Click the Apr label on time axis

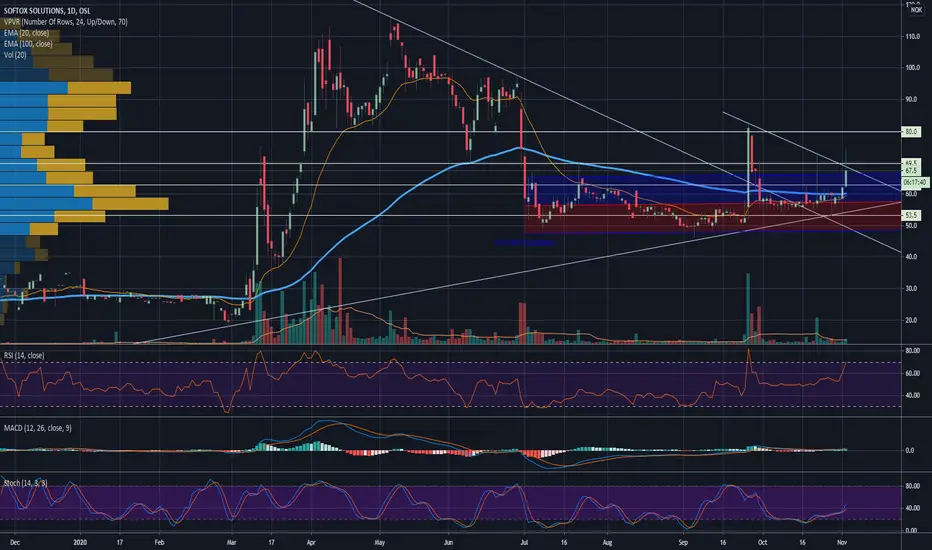pyautogui.click(x=311, y=542)
